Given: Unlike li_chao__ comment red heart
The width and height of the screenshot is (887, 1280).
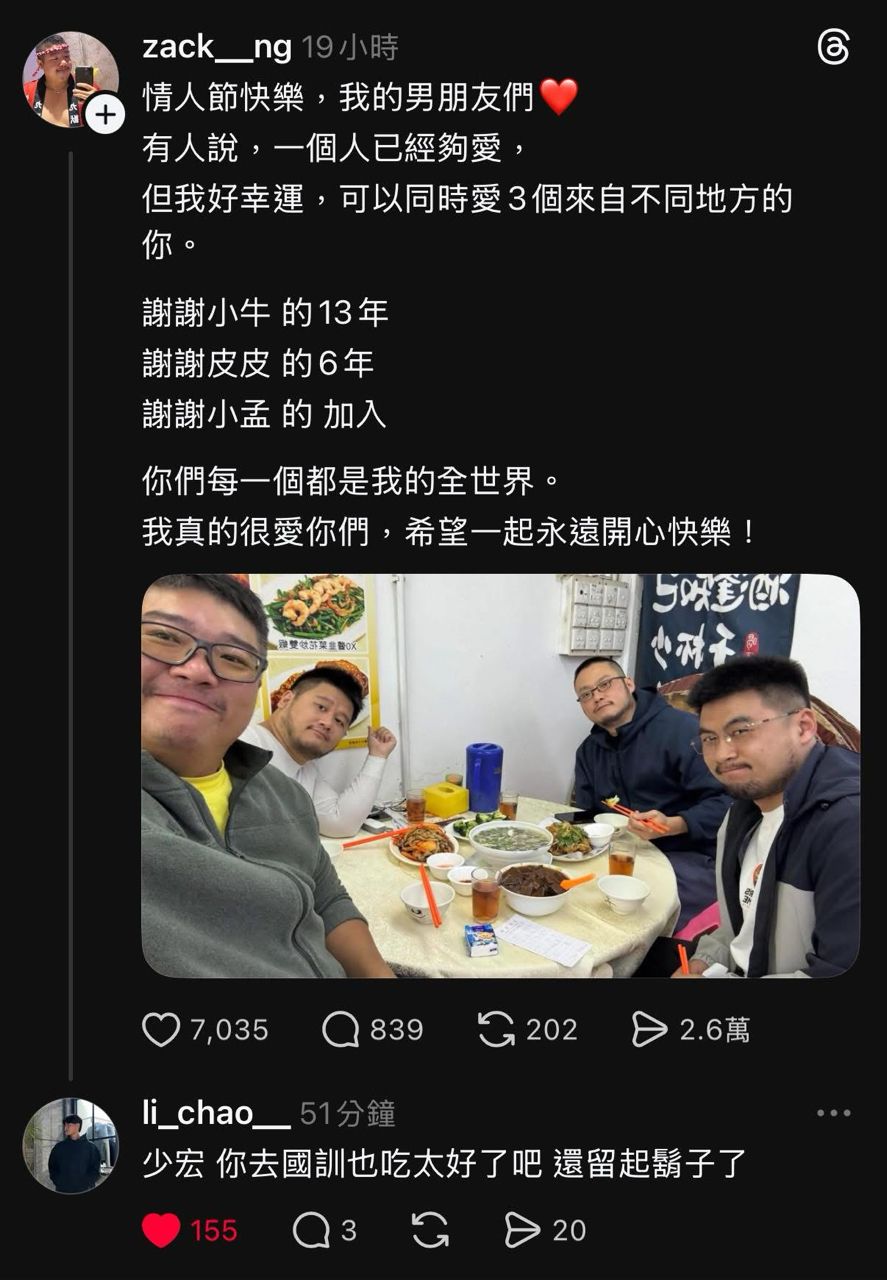Looking at the screenshot, I should tap(161, 1230).
